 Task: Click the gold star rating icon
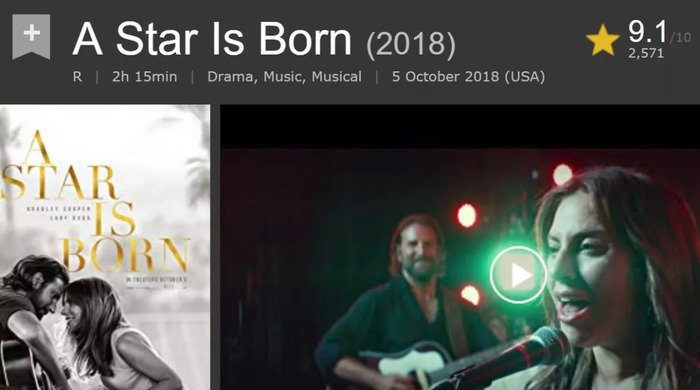point(603,40)
